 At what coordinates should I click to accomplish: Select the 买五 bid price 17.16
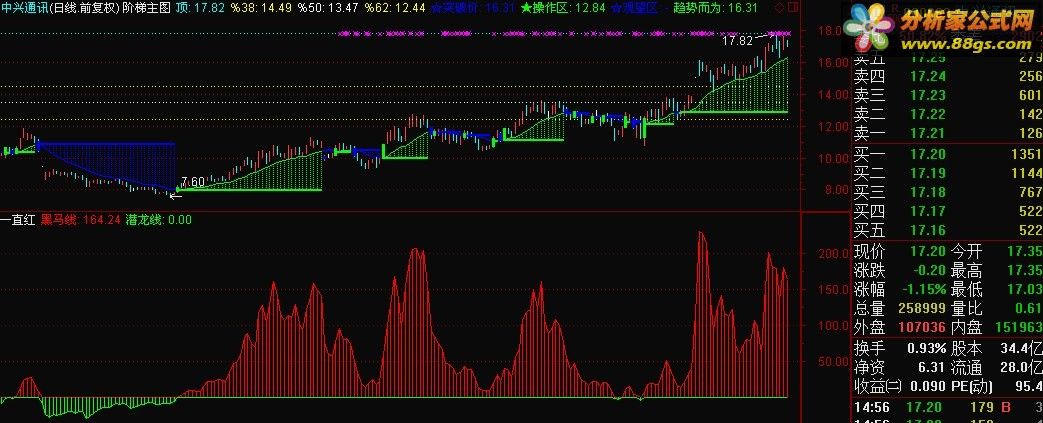point(927,231)
